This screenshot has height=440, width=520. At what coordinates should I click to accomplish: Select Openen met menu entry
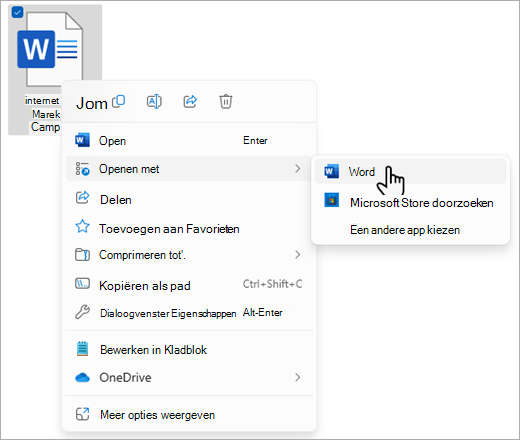(x=189, y=169)
